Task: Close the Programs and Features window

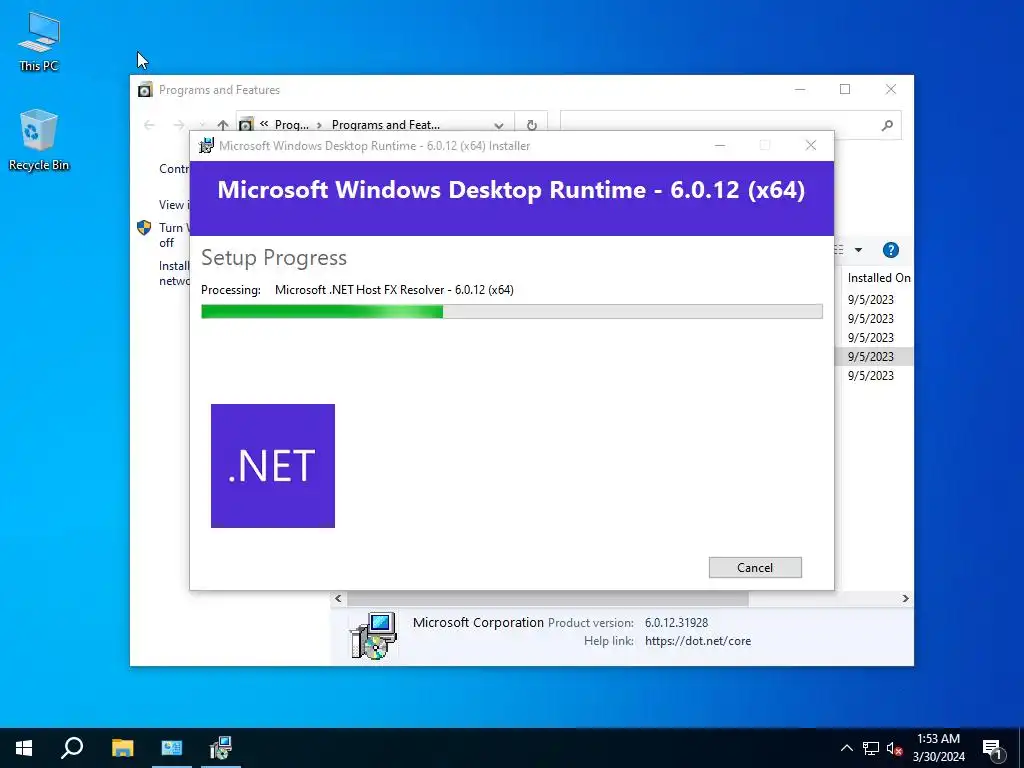Action: 891,89
